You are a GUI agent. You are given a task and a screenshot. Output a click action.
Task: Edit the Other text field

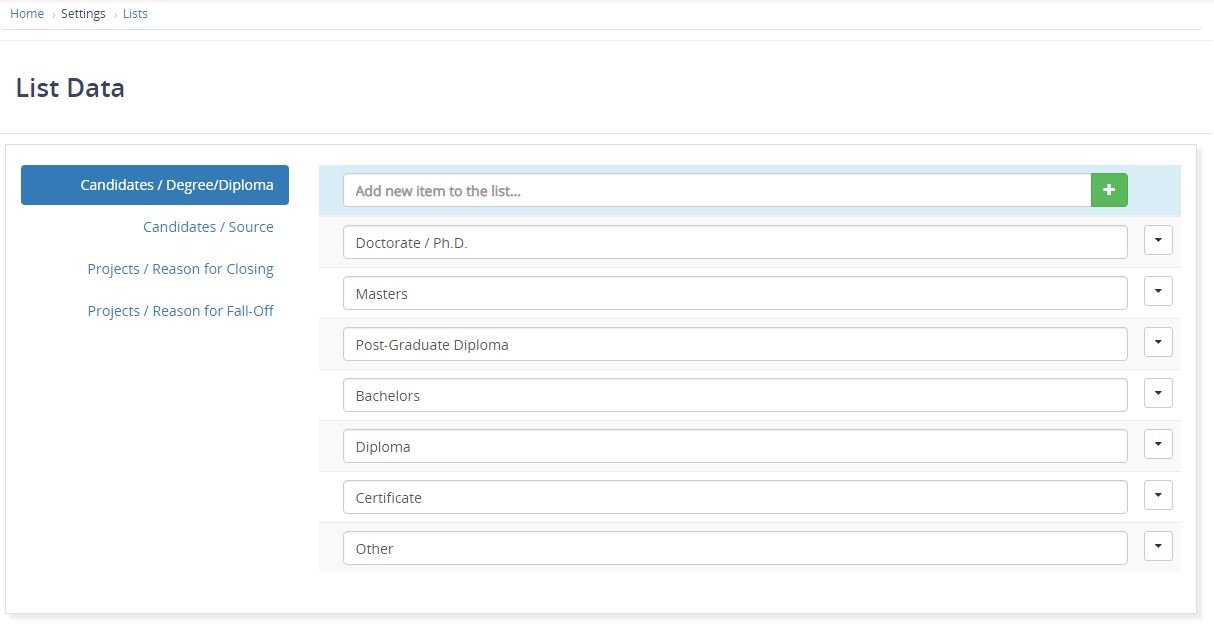coord(735,548)
